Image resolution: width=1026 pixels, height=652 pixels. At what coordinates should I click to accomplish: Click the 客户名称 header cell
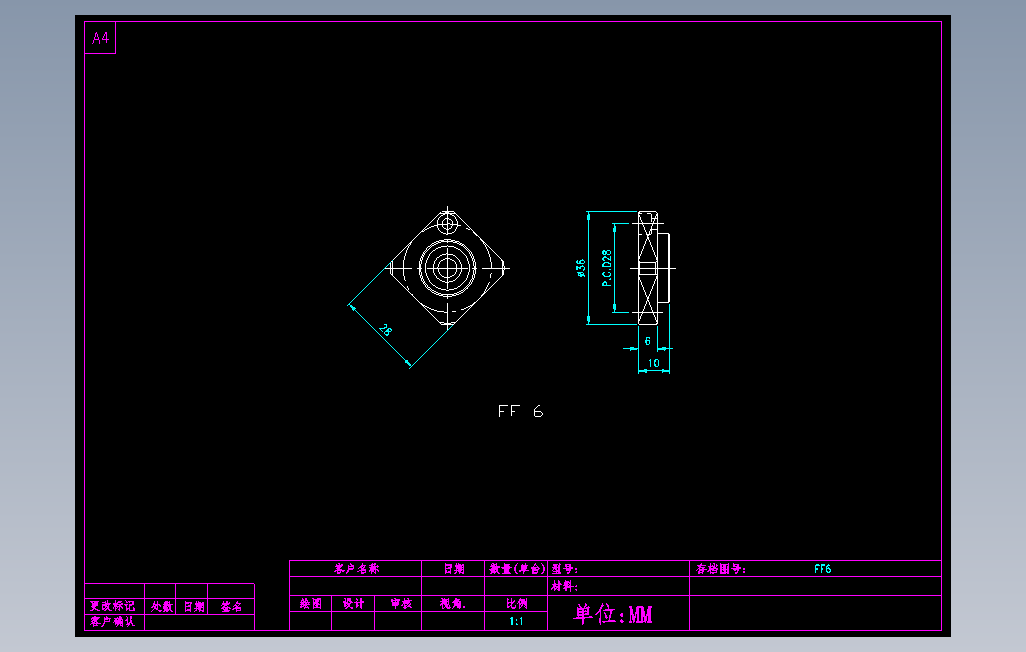pyautogui.click(x=356, y=568)
